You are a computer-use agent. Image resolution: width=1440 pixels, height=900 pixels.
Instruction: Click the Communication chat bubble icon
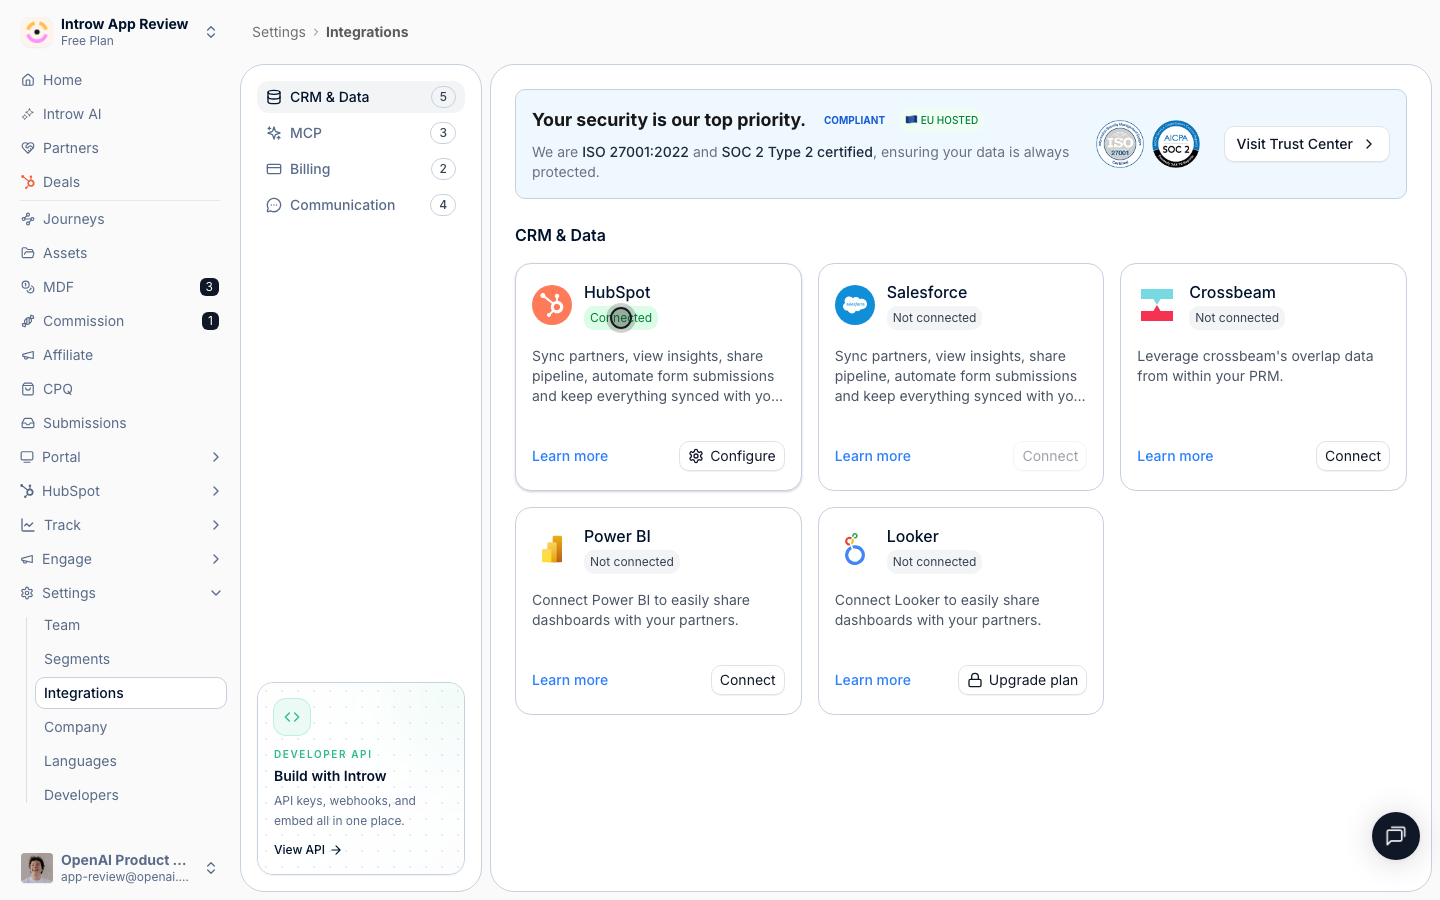(x=274, y=205)
